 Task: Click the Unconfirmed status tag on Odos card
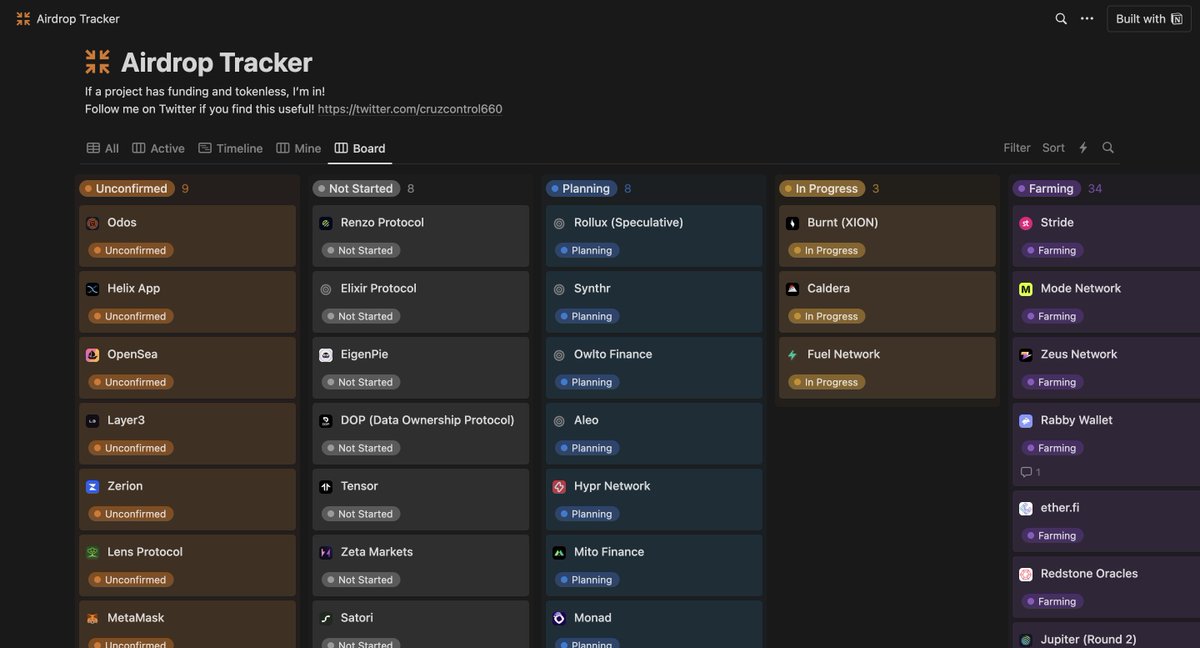point(130,250)
